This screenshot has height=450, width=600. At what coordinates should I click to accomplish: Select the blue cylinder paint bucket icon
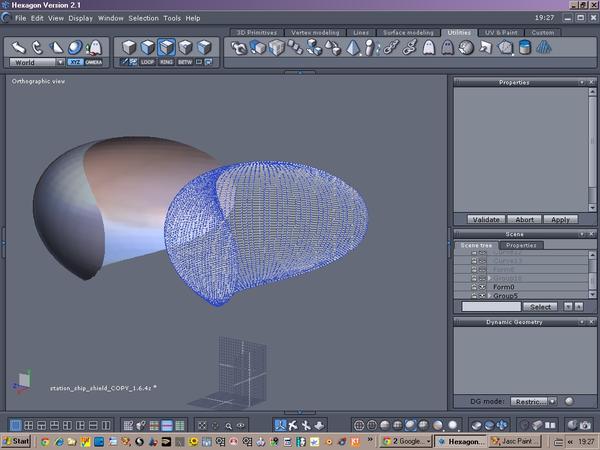tap(525, 48)
